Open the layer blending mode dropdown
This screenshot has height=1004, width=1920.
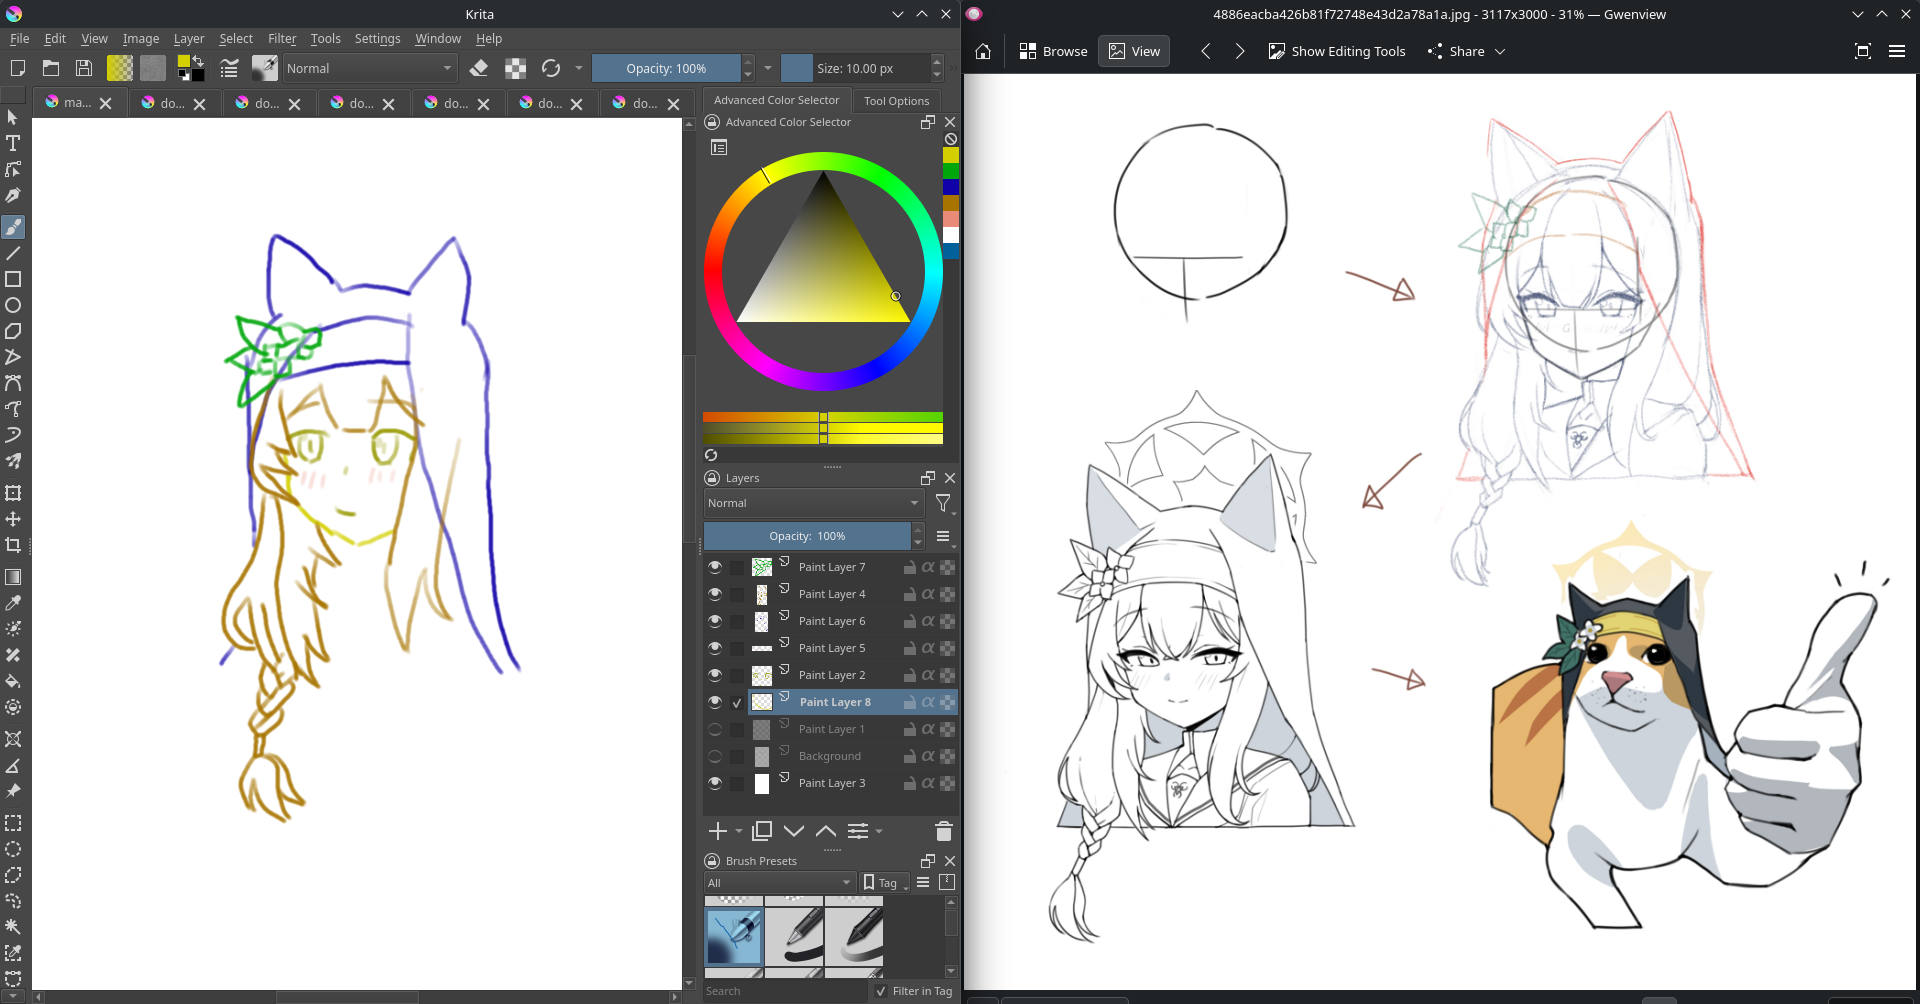tap(813, 503)
